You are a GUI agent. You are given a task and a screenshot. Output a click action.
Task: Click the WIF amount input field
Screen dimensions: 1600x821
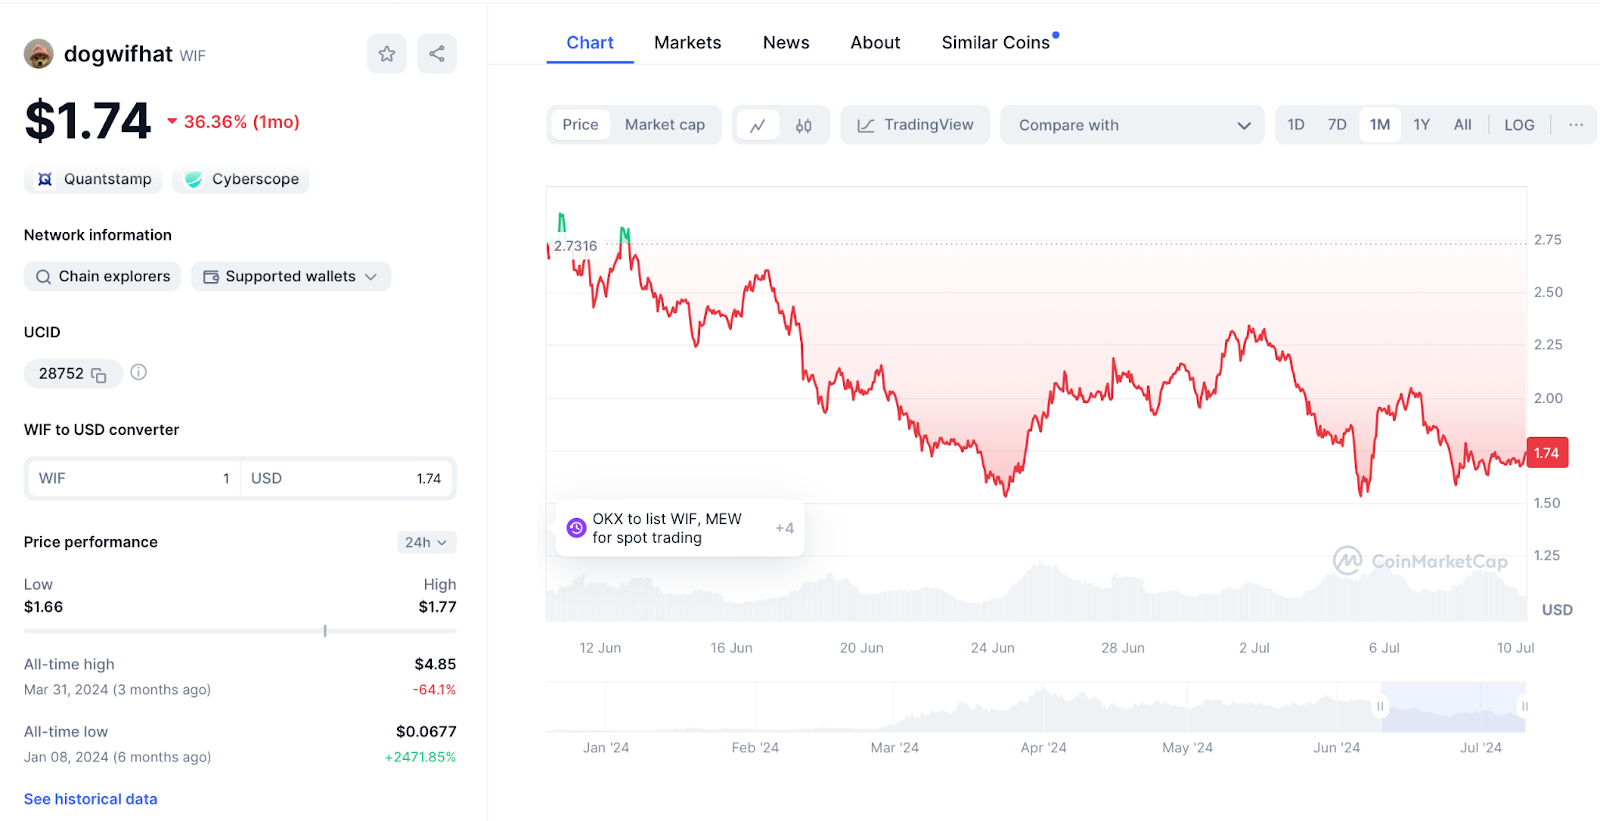134,479
